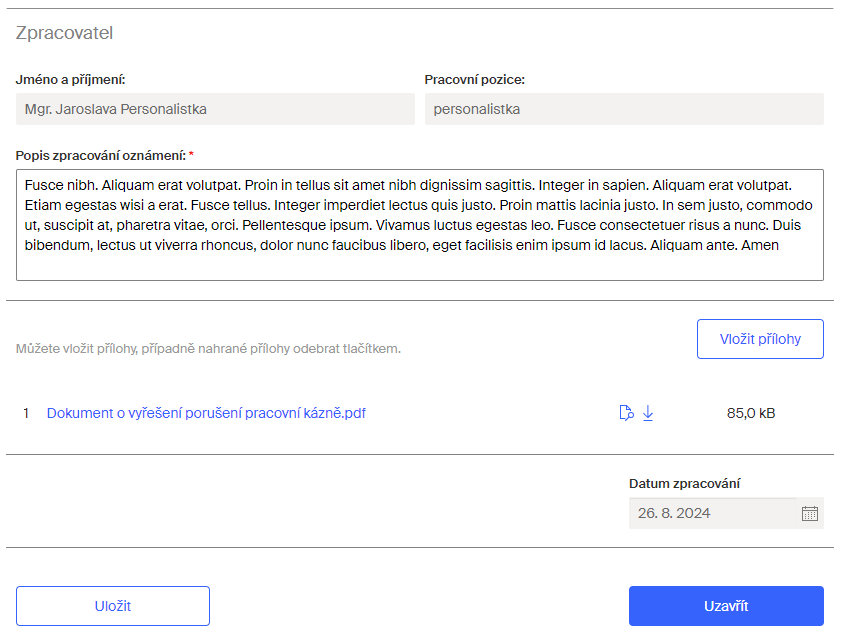This screenshot has width=842, height=641.
Task: Click inside the Popis zpracování oznámení textarea
Action: (420, 225)
